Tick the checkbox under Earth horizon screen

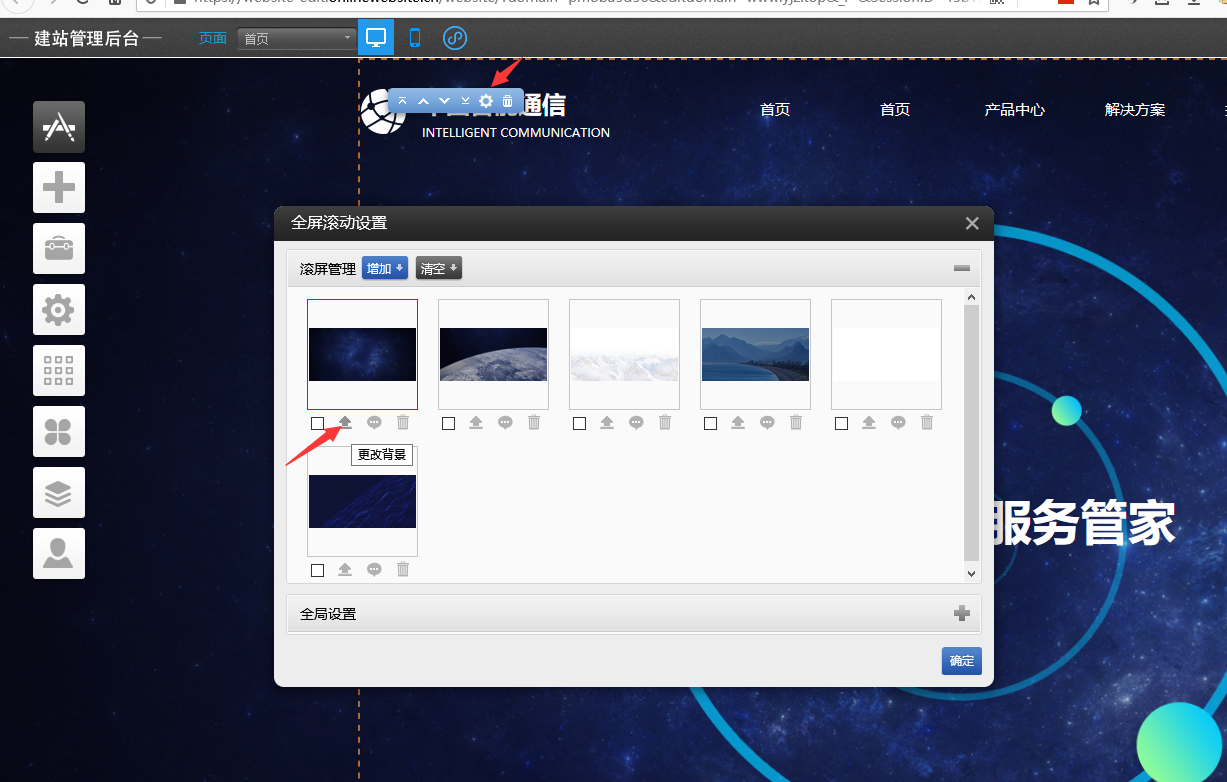point(448,424)
